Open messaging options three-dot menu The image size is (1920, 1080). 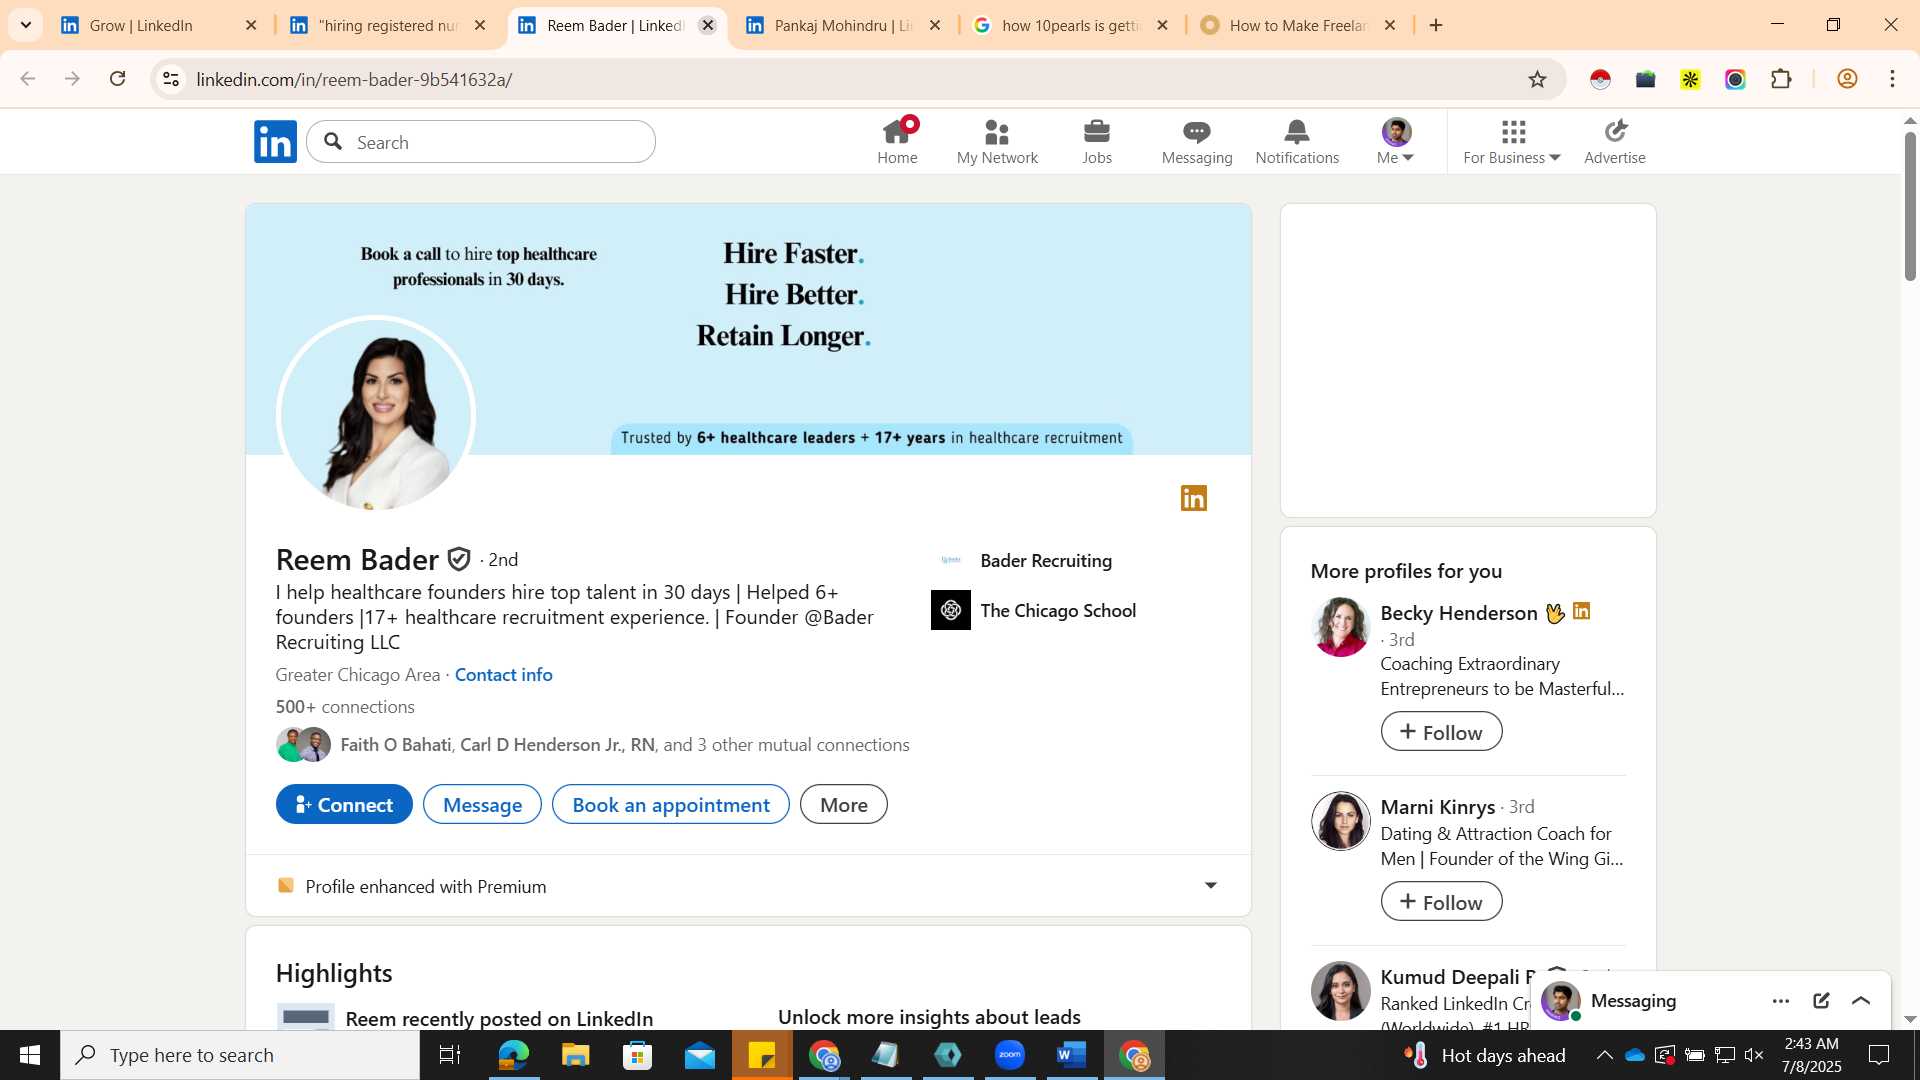pos(1781,1001)
